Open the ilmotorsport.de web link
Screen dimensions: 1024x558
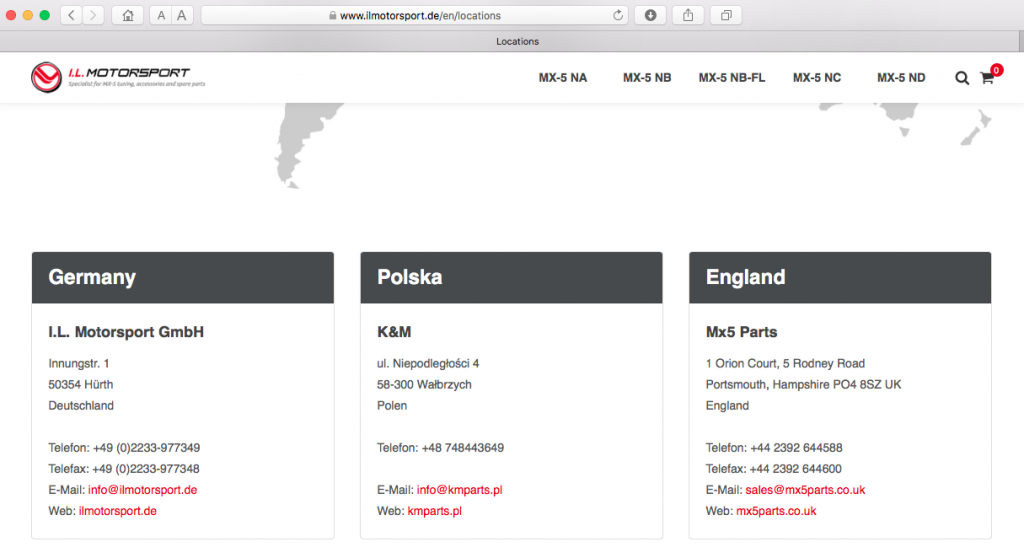click(x=118, y=511)
